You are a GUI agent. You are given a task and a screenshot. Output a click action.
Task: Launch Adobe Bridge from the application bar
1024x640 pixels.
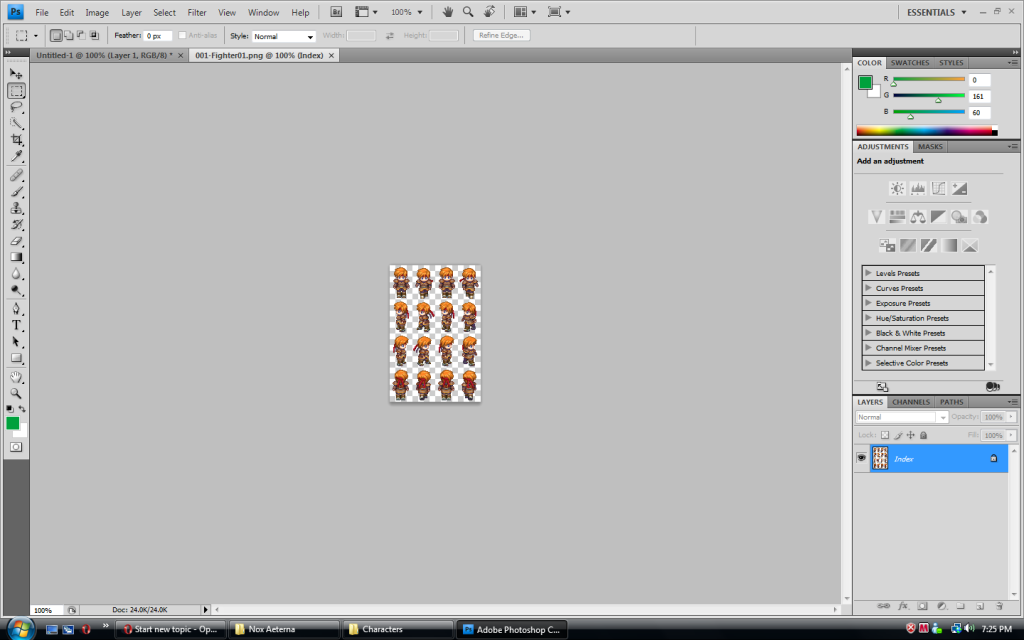(x=336, y=12)
